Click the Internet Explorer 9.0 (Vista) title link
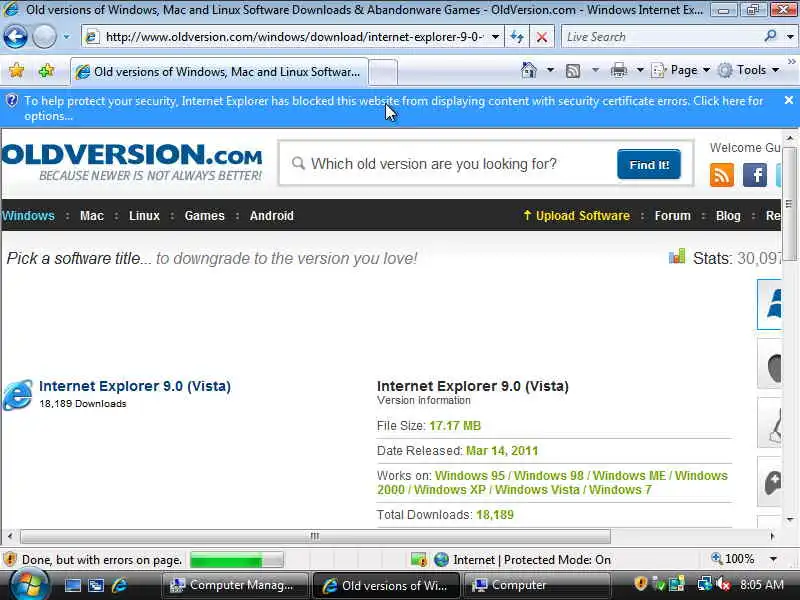 point(135,386)
